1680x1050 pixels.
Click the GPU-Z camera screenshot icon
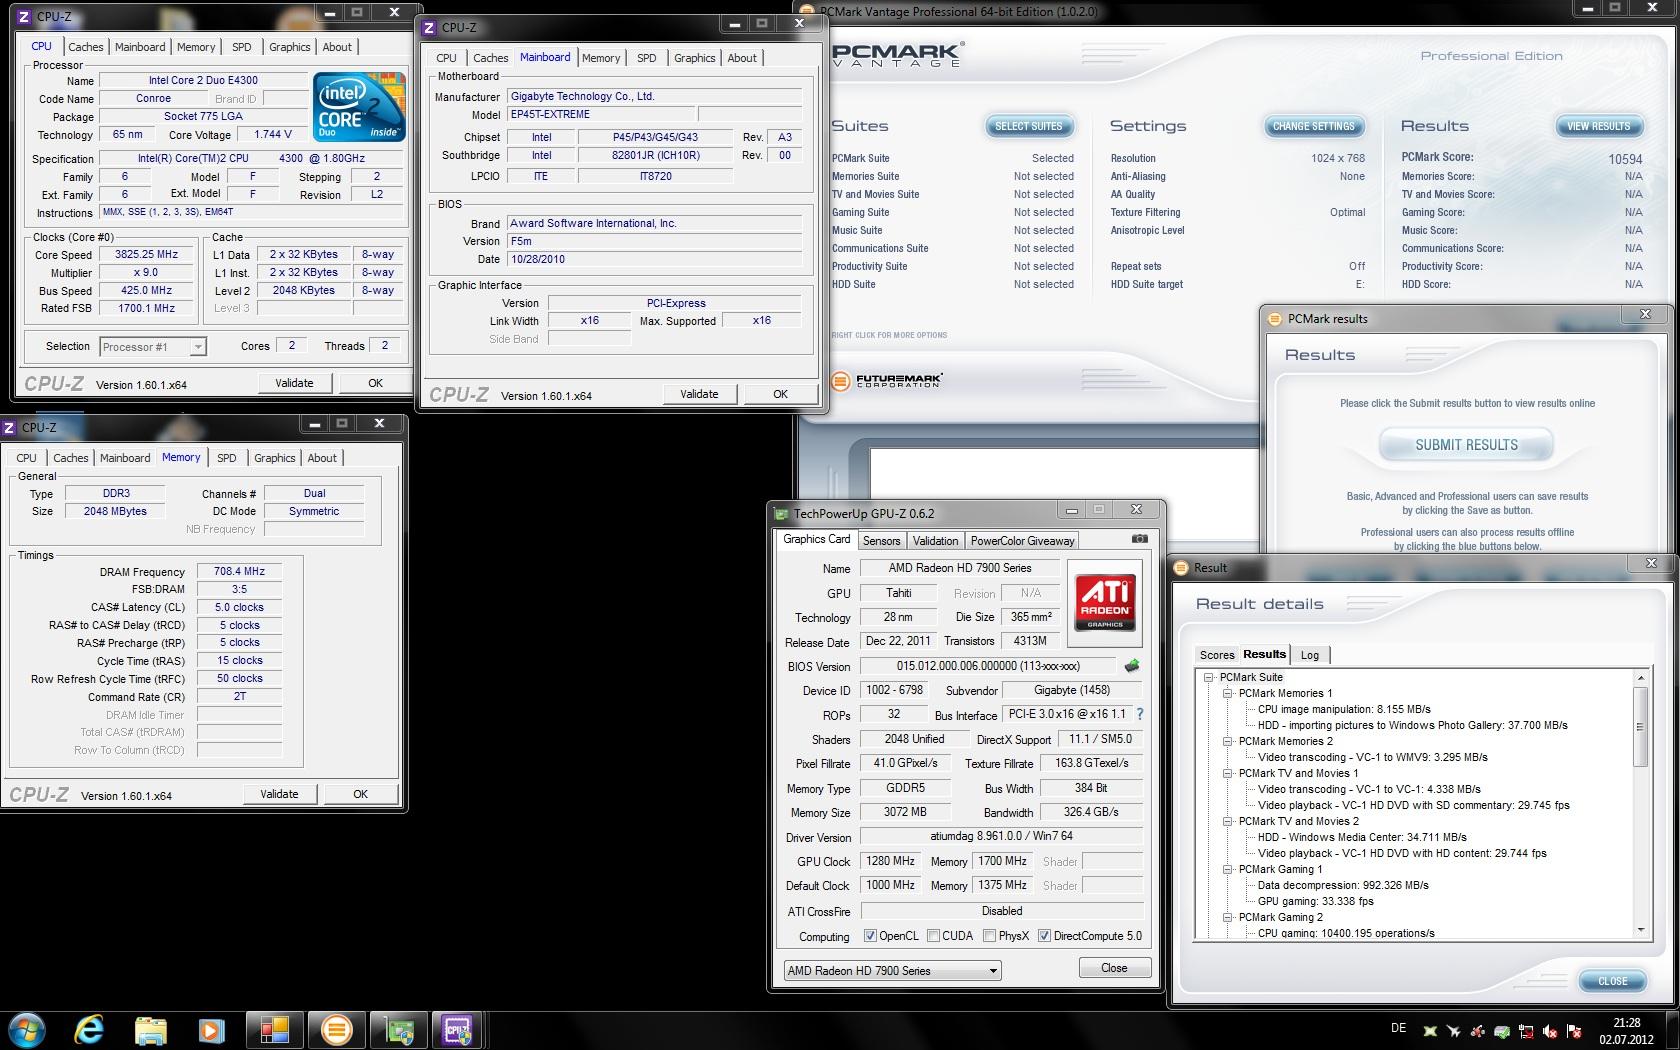coord(1139,539)
